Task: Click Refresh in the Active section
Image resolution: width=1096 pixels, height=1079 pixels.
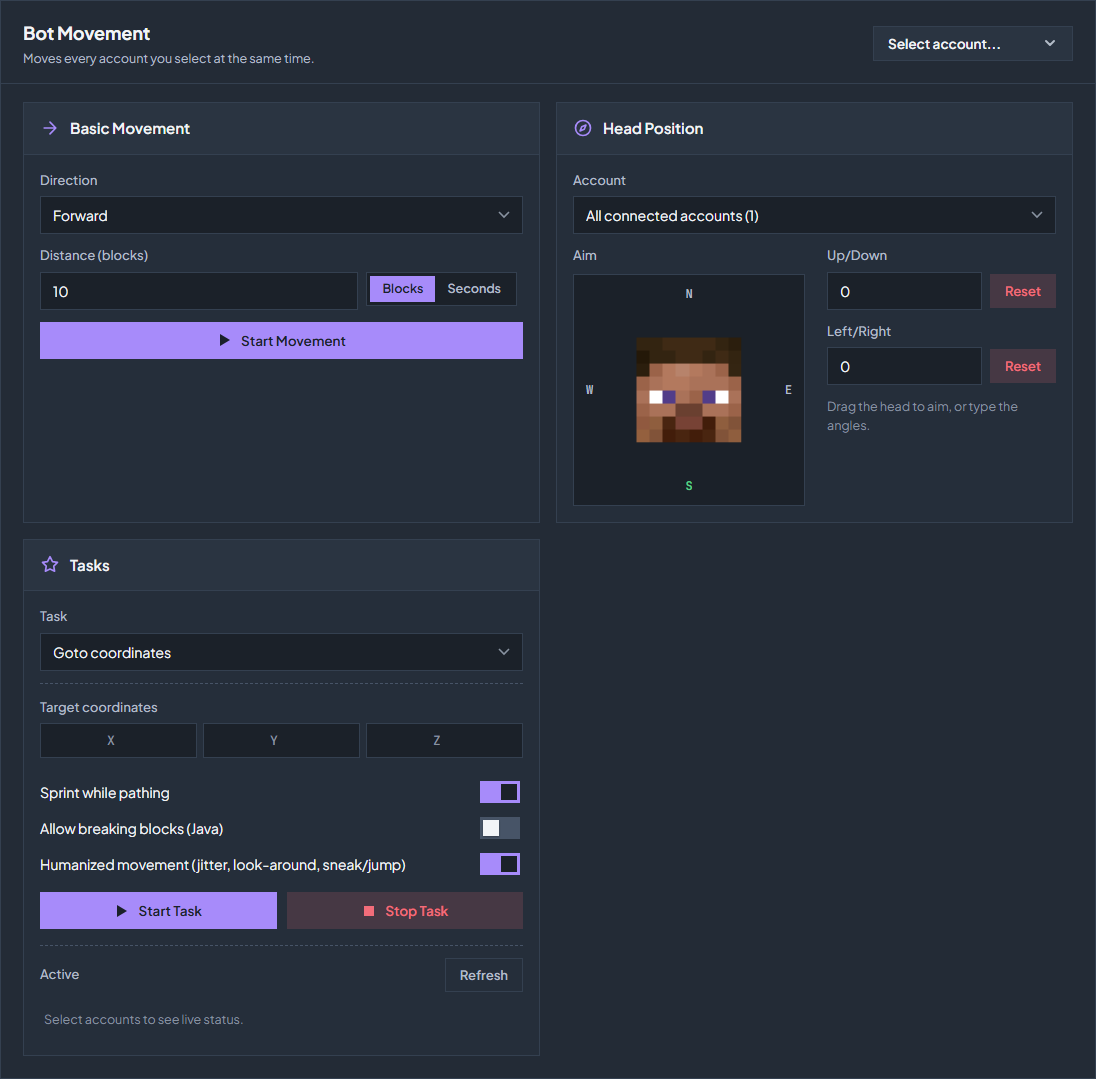Action: [484, 975]
